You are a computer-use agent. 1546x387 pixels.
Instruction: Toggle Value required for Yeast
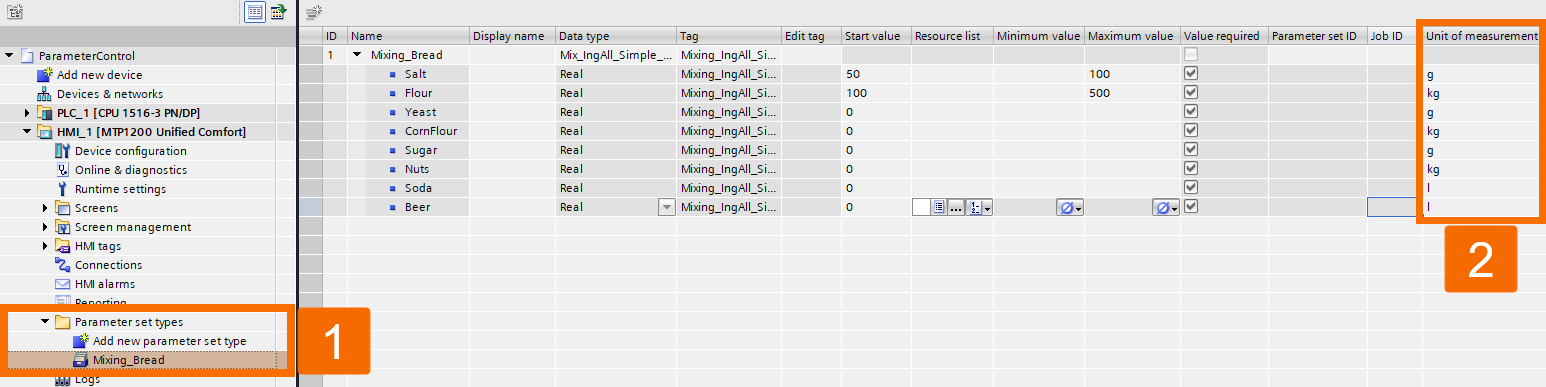pos(1191,112)
